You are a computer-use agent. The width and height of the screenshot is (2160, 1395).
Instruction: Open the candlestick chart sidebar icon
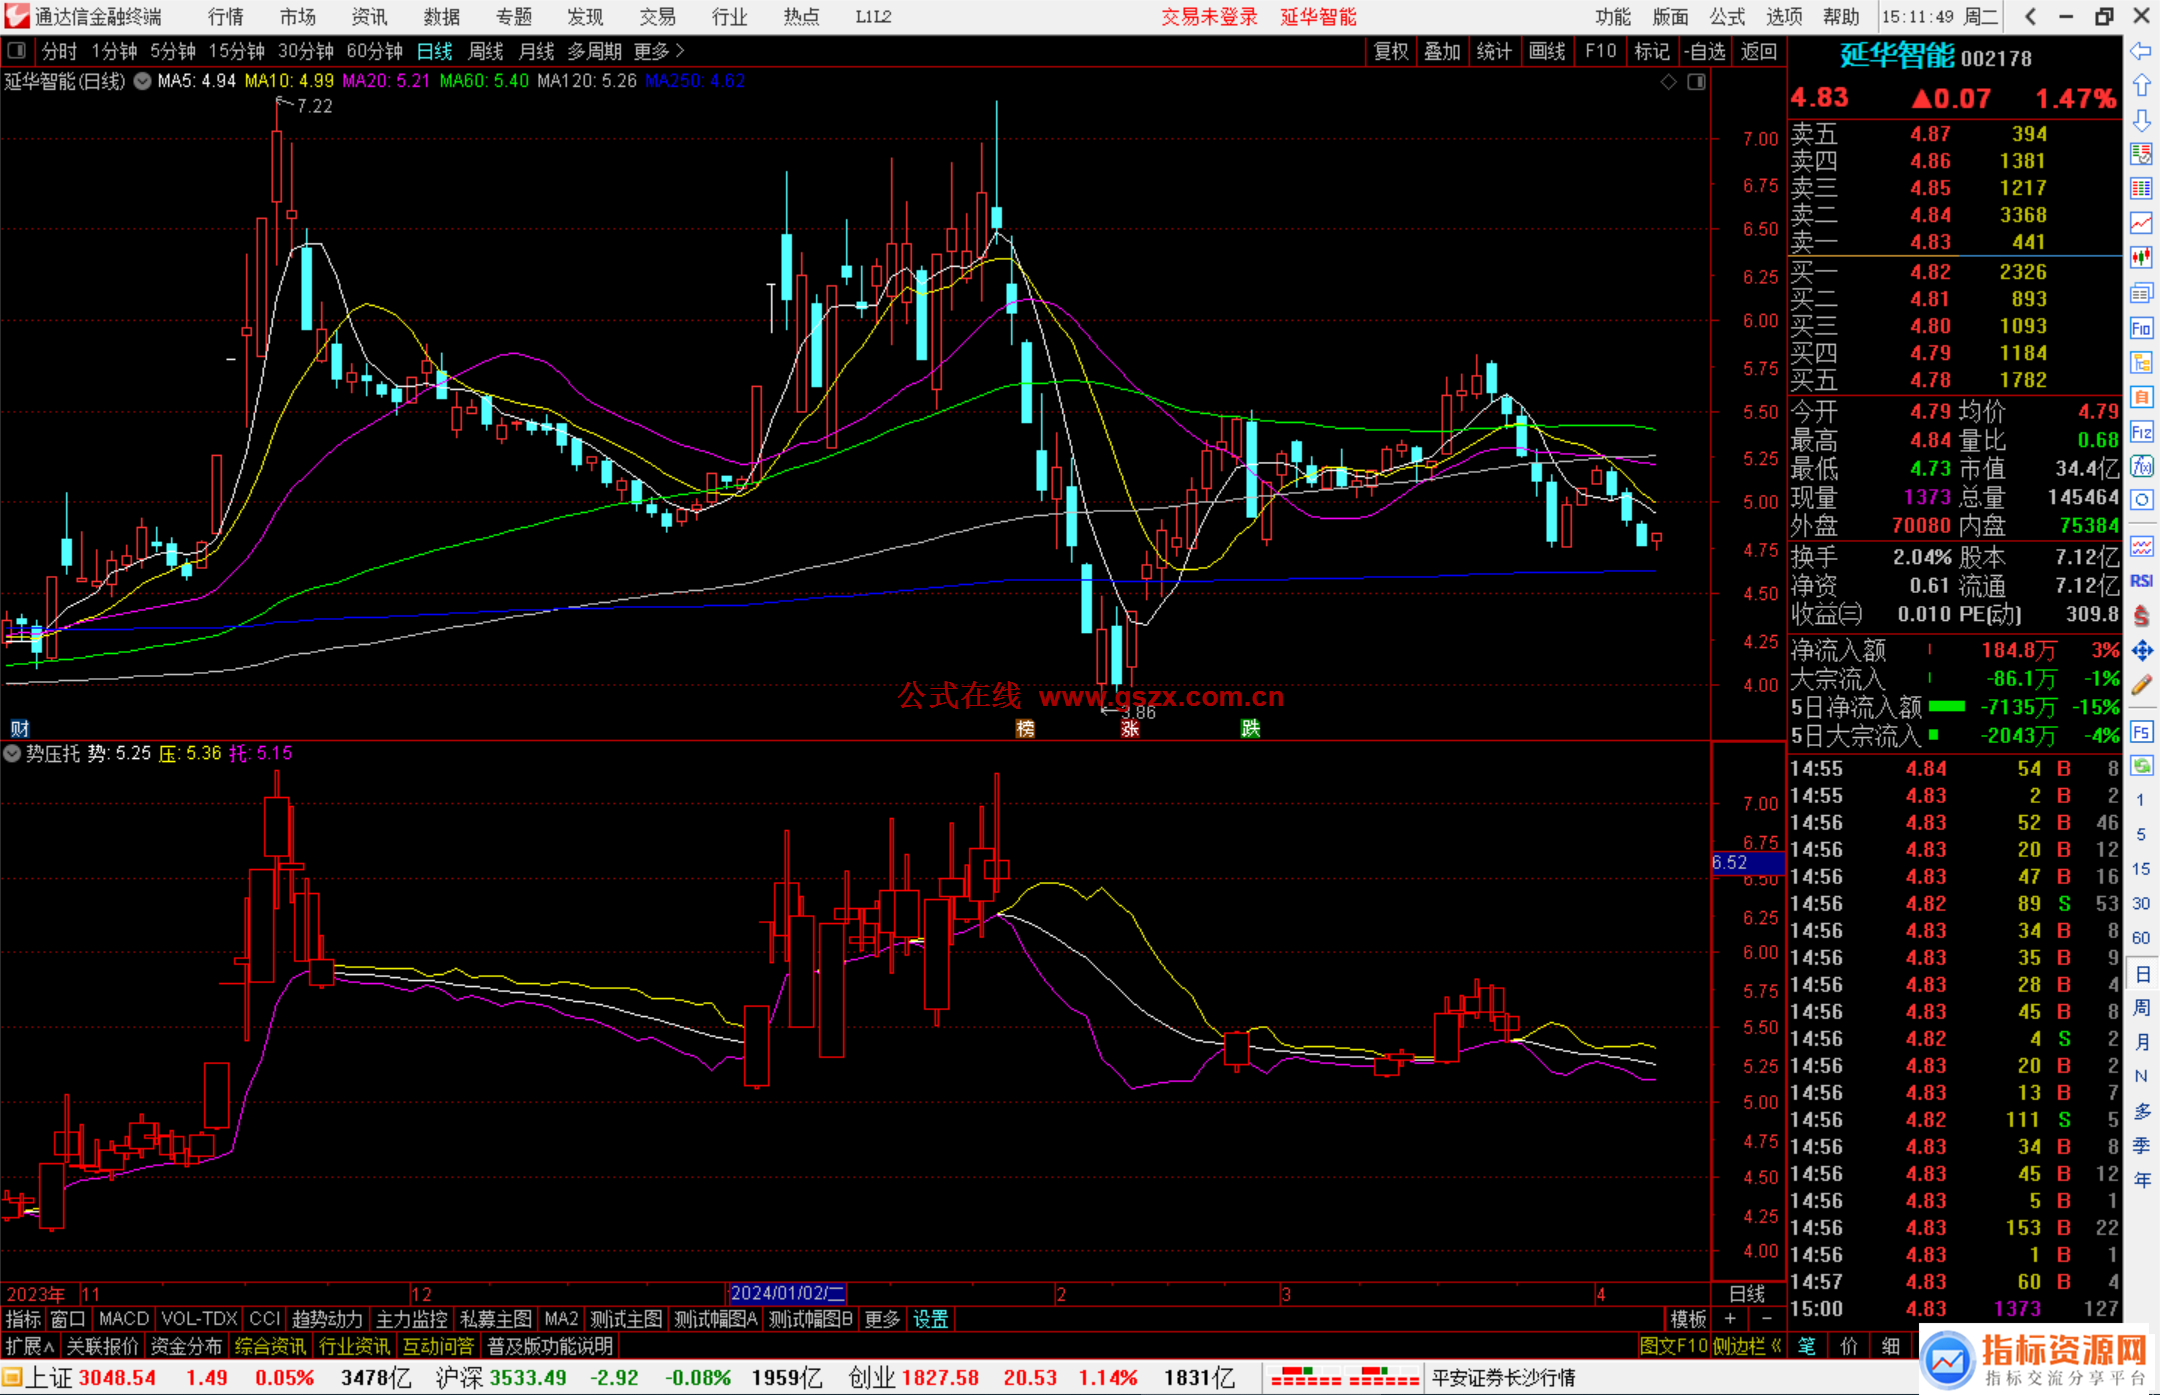2141,257
